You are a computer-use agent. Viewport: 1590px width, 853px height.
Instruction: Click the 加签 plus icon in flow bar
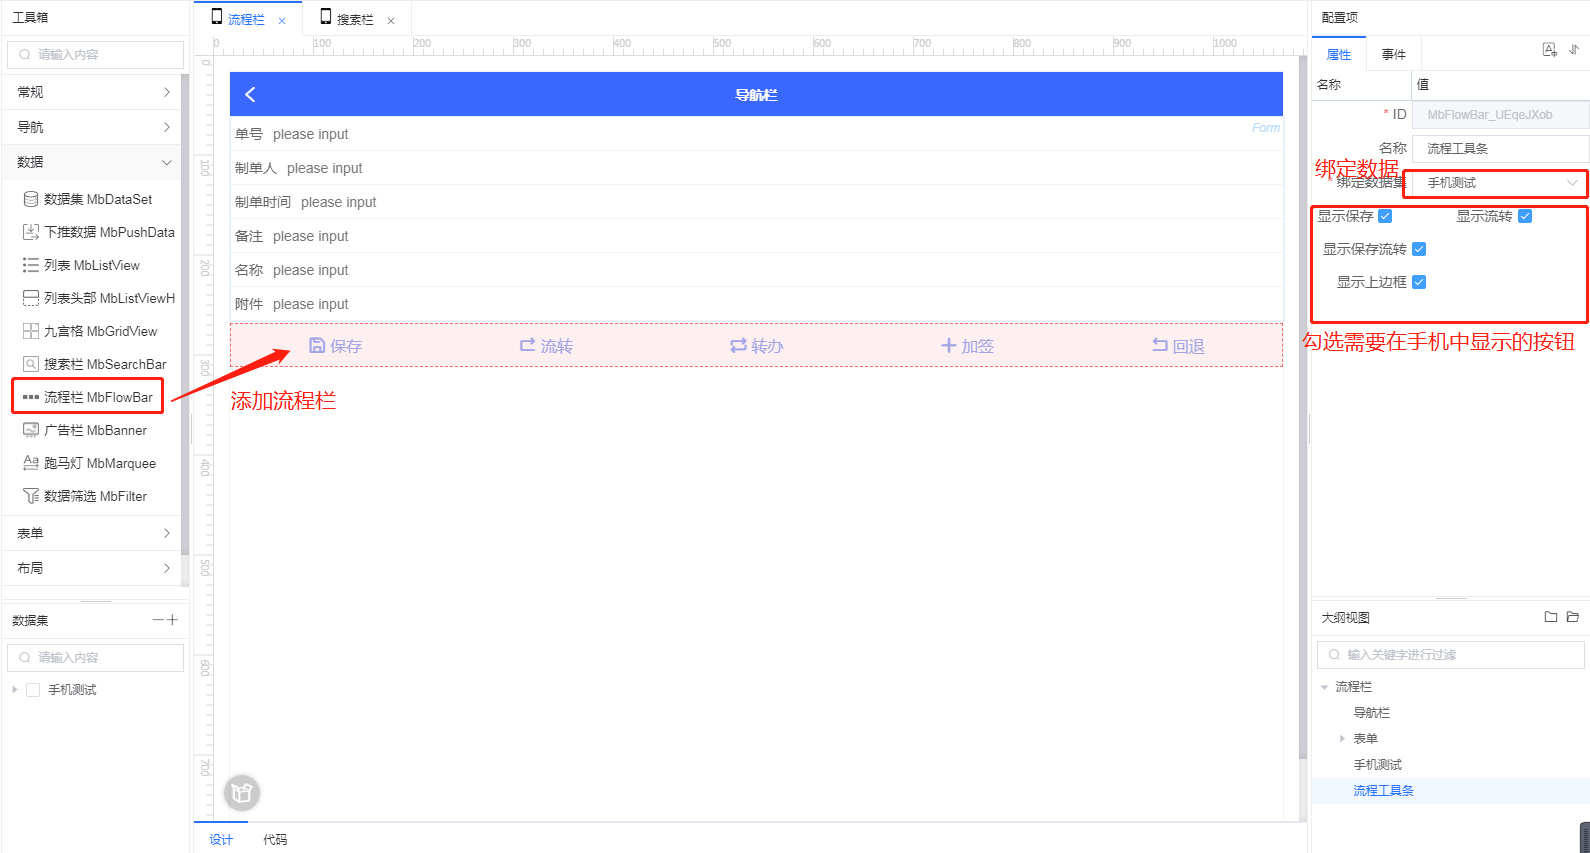948,345
